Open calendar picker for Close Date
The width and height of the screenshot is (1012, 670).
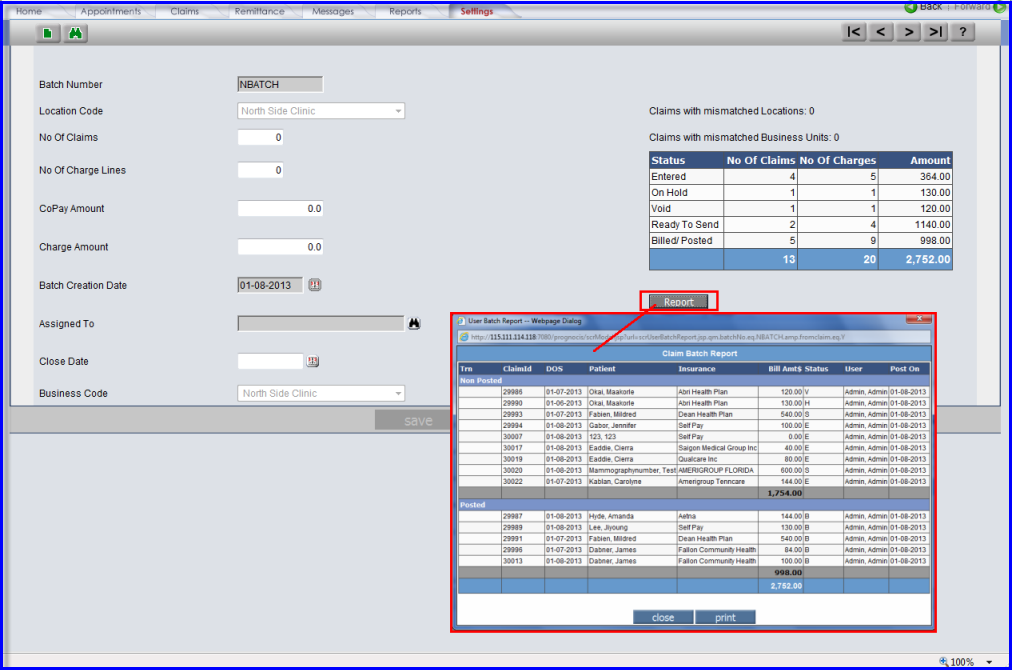(312, 361)
